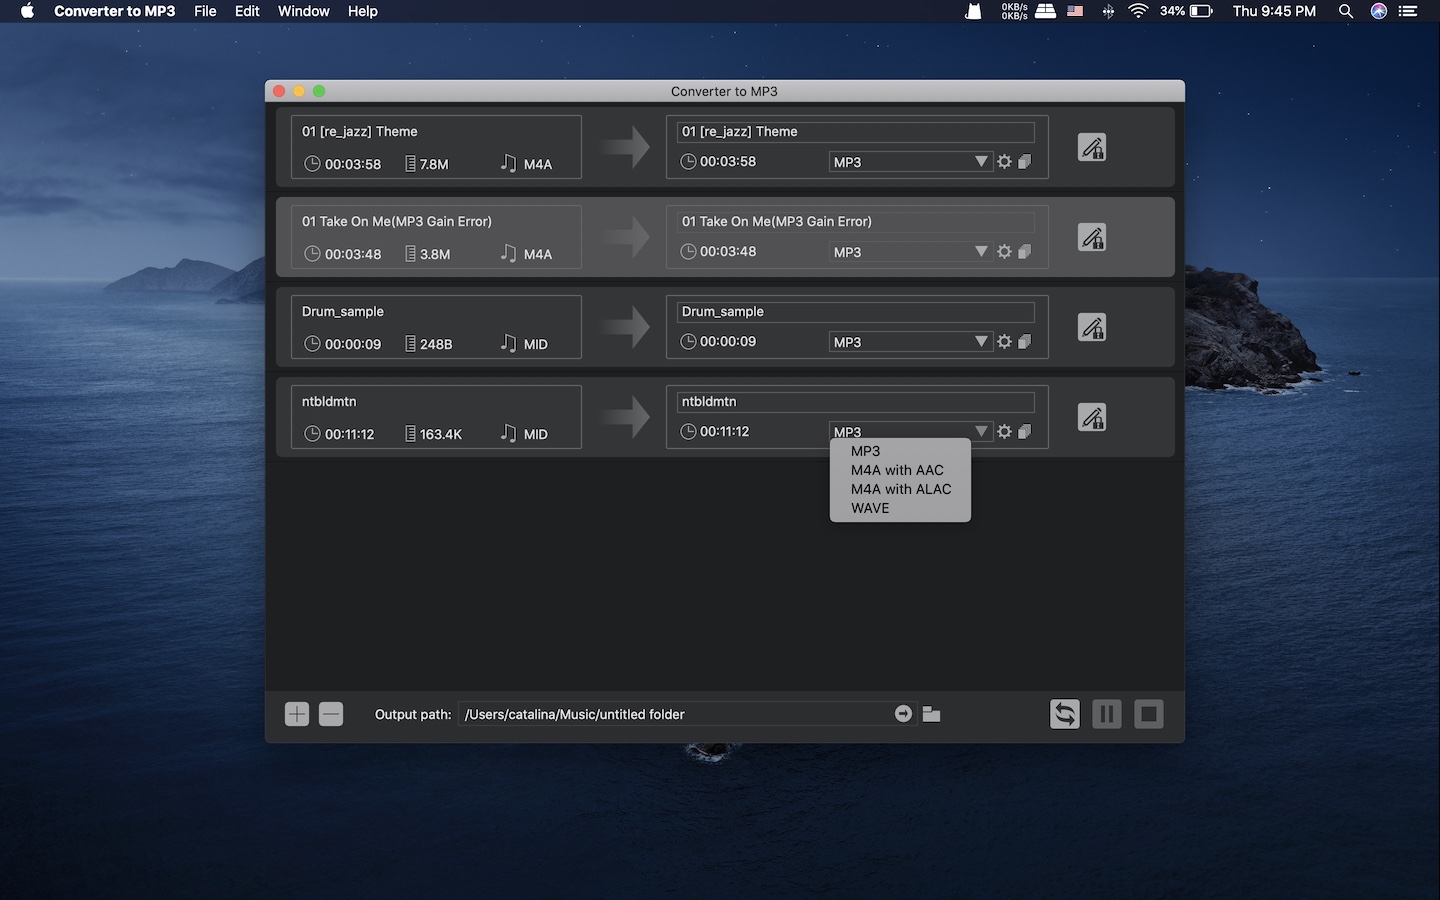1440x900 pixels.
Task: Click the 248B file size value
Action: point(436,344)
